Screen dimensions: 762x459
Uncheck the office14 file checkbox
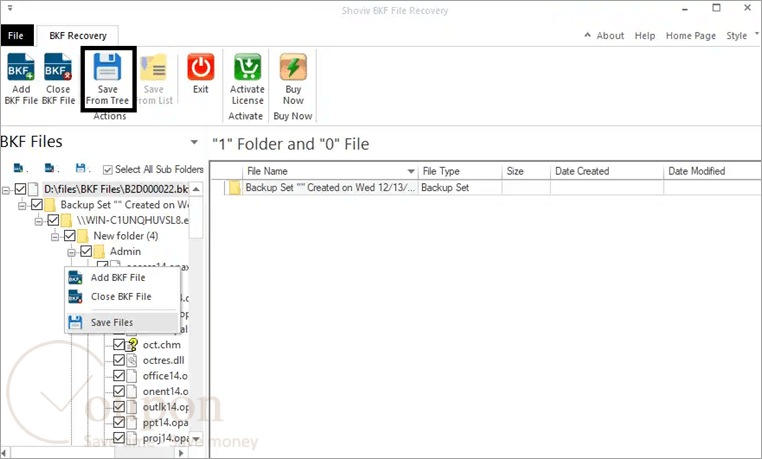tap(119, 376)
